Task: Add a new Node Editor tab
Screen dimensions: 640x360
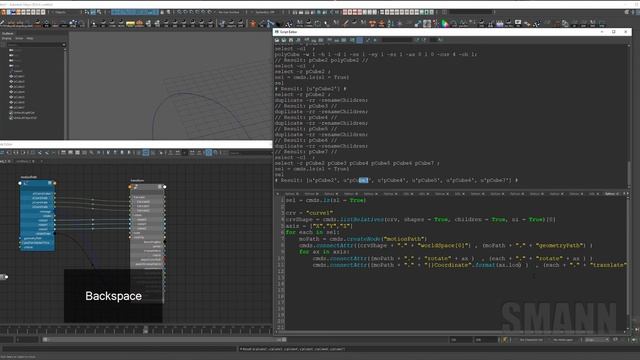Action: (41, 161)
